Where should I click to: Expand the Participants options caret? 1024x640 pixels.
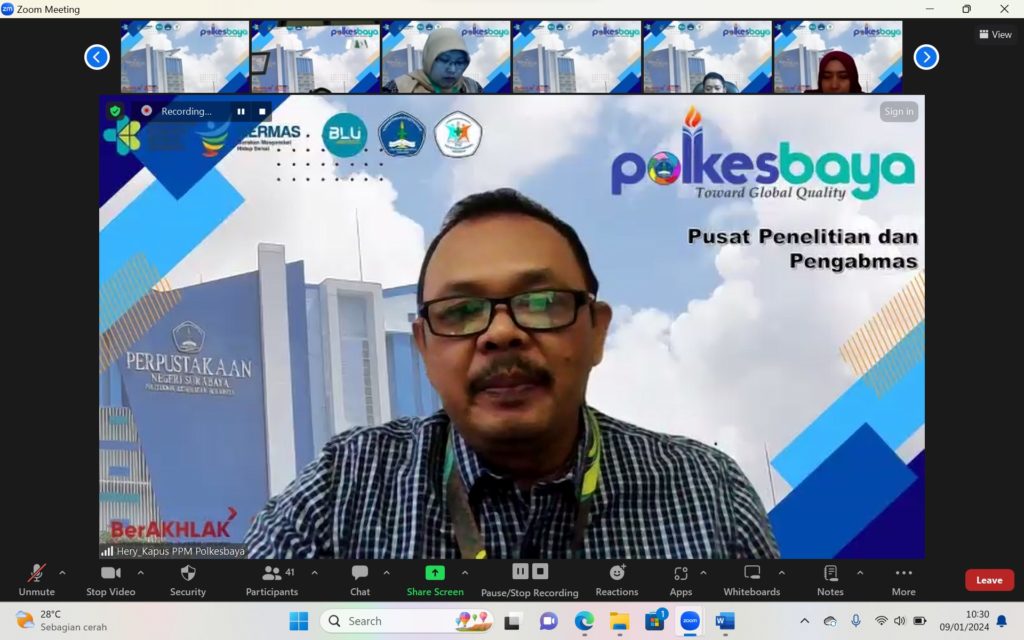[315, 573]
